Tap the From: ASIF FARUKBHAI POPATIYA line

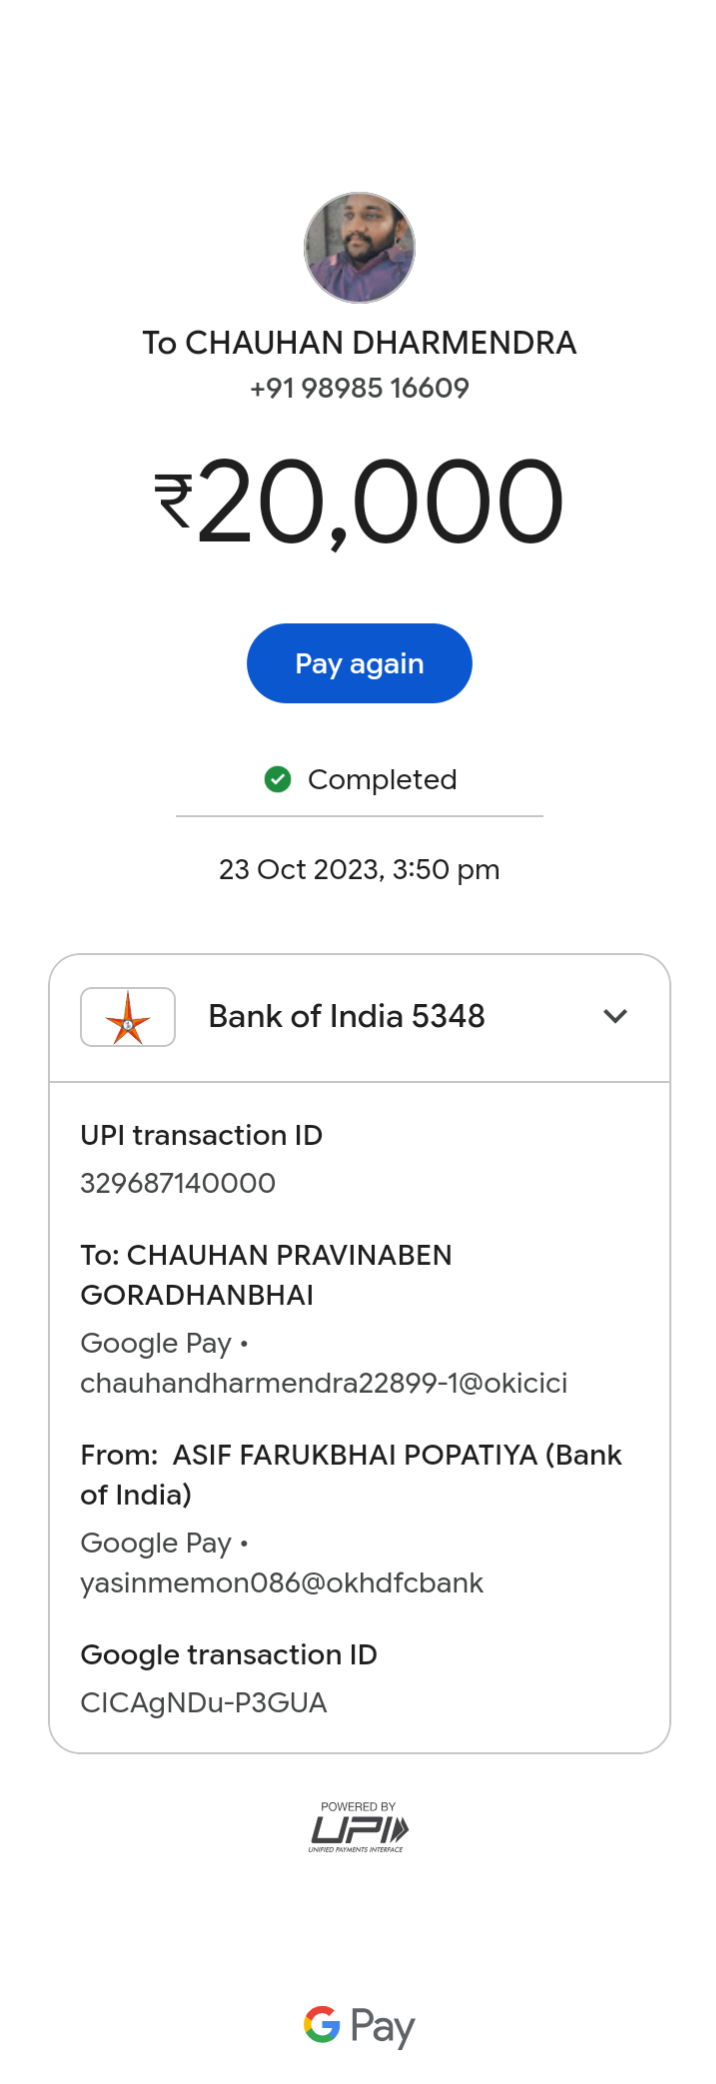[350, 1475]
